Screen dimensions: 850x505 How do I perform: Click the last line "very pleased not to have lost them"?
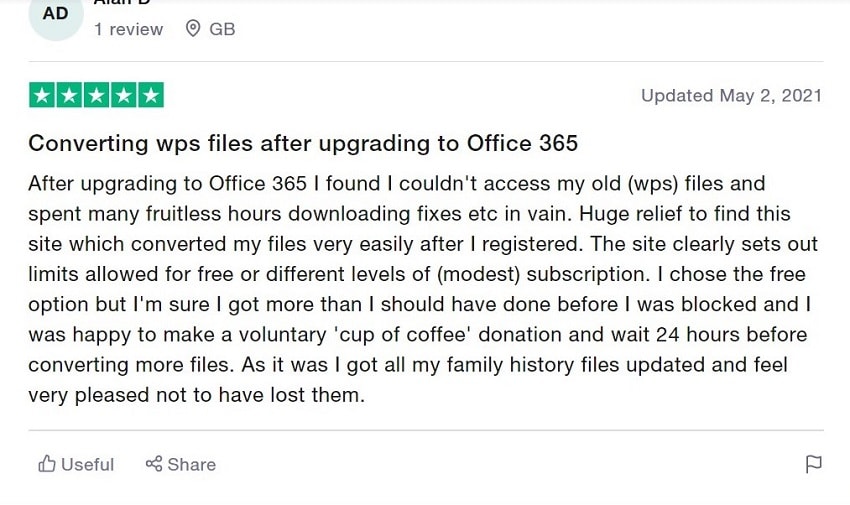(197, 395)
